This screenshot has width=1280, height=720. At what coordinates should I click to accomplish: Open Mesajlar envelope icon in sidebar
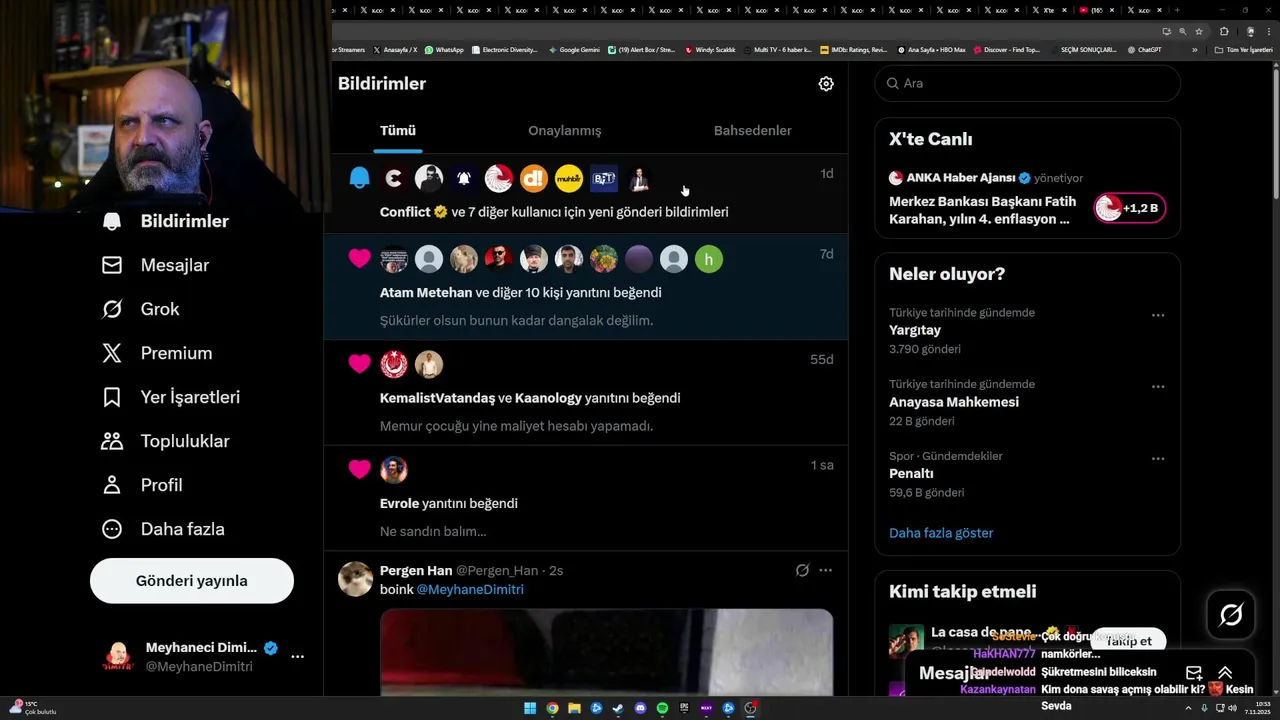click(112, 265)
